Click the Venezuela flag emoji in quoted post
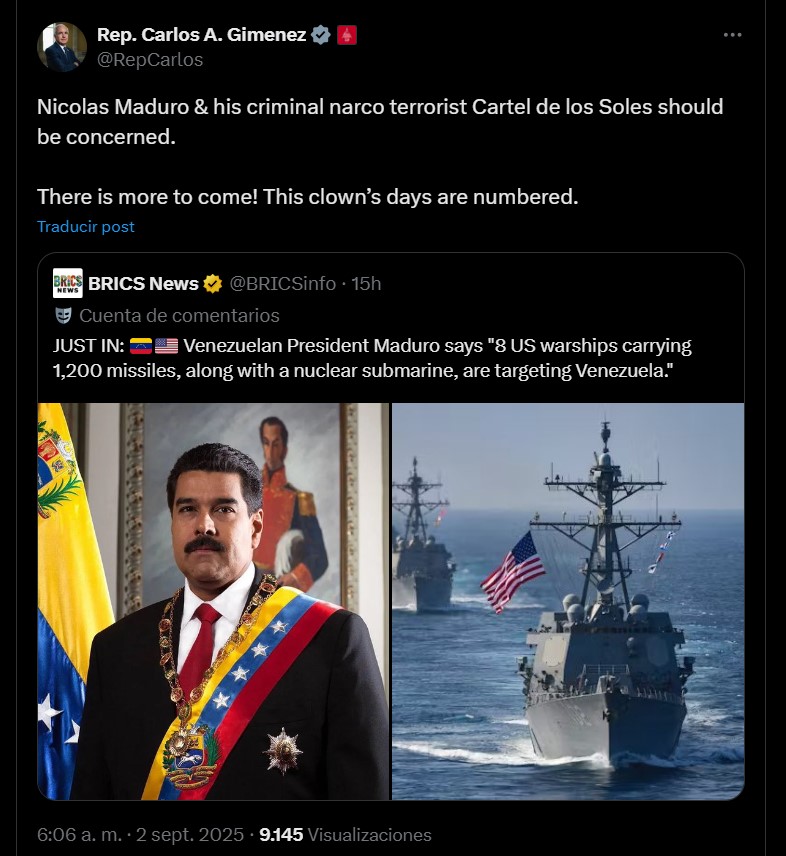This screenshot has height=856, width=786. coord(141,346)
